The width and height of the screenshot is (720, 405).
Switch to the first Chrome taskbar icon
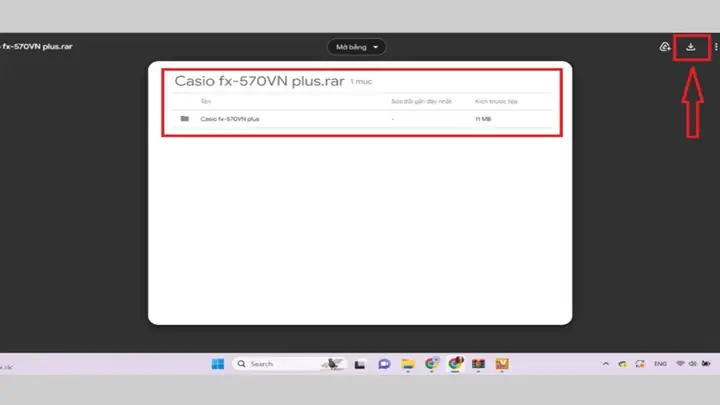[432, 364]
